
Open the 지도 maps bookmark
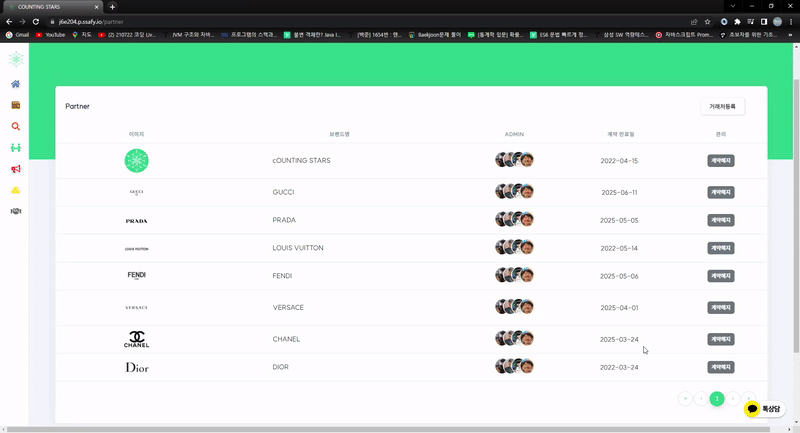(82, 35)
